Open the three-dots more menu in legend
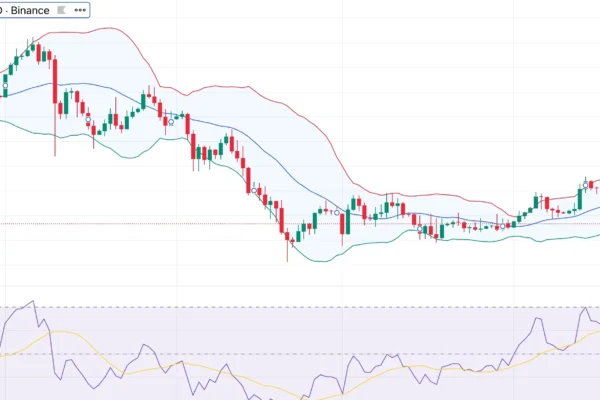The image size is (600, 400). 79,10
